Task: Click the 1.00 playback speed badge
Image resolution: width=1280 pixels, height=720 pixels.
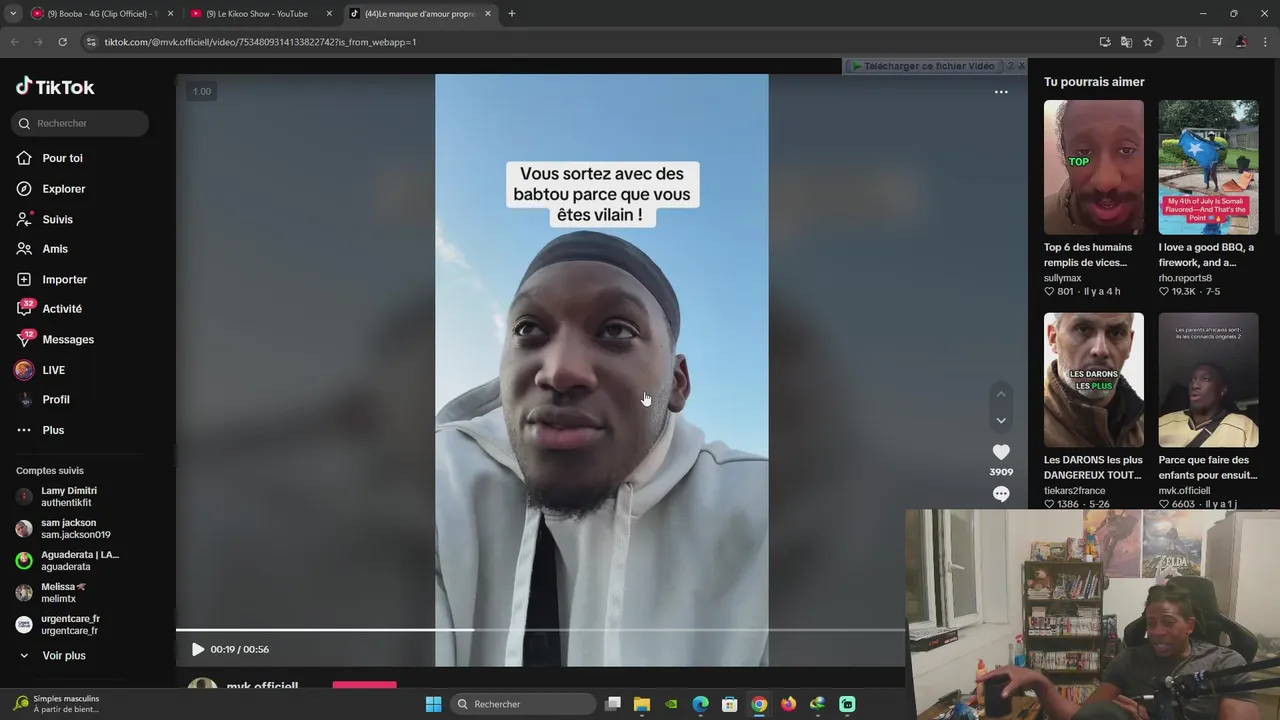Action: click(202, 92)
